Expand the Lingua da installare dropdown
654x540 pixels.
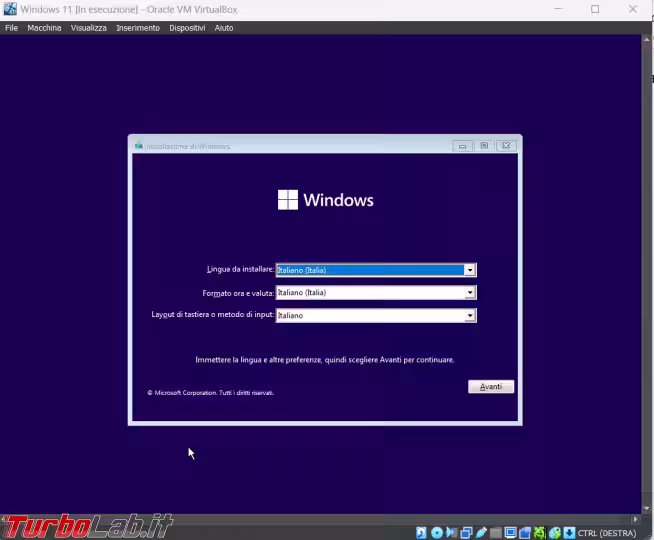click(470, 270)
